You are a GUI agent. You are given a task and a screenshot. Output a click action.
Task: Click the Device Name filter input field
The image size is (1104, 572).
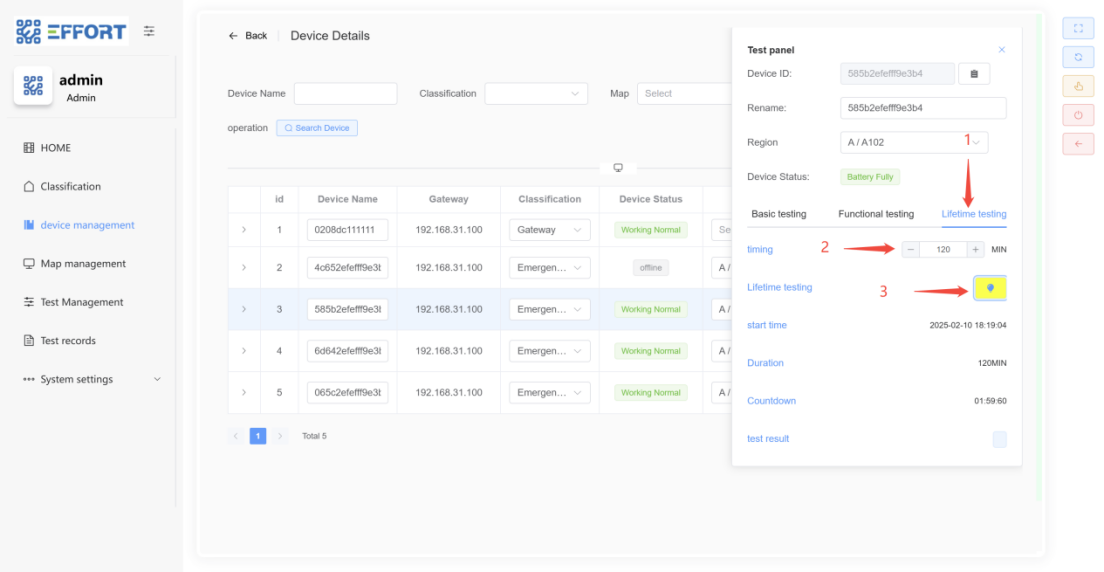345,94
